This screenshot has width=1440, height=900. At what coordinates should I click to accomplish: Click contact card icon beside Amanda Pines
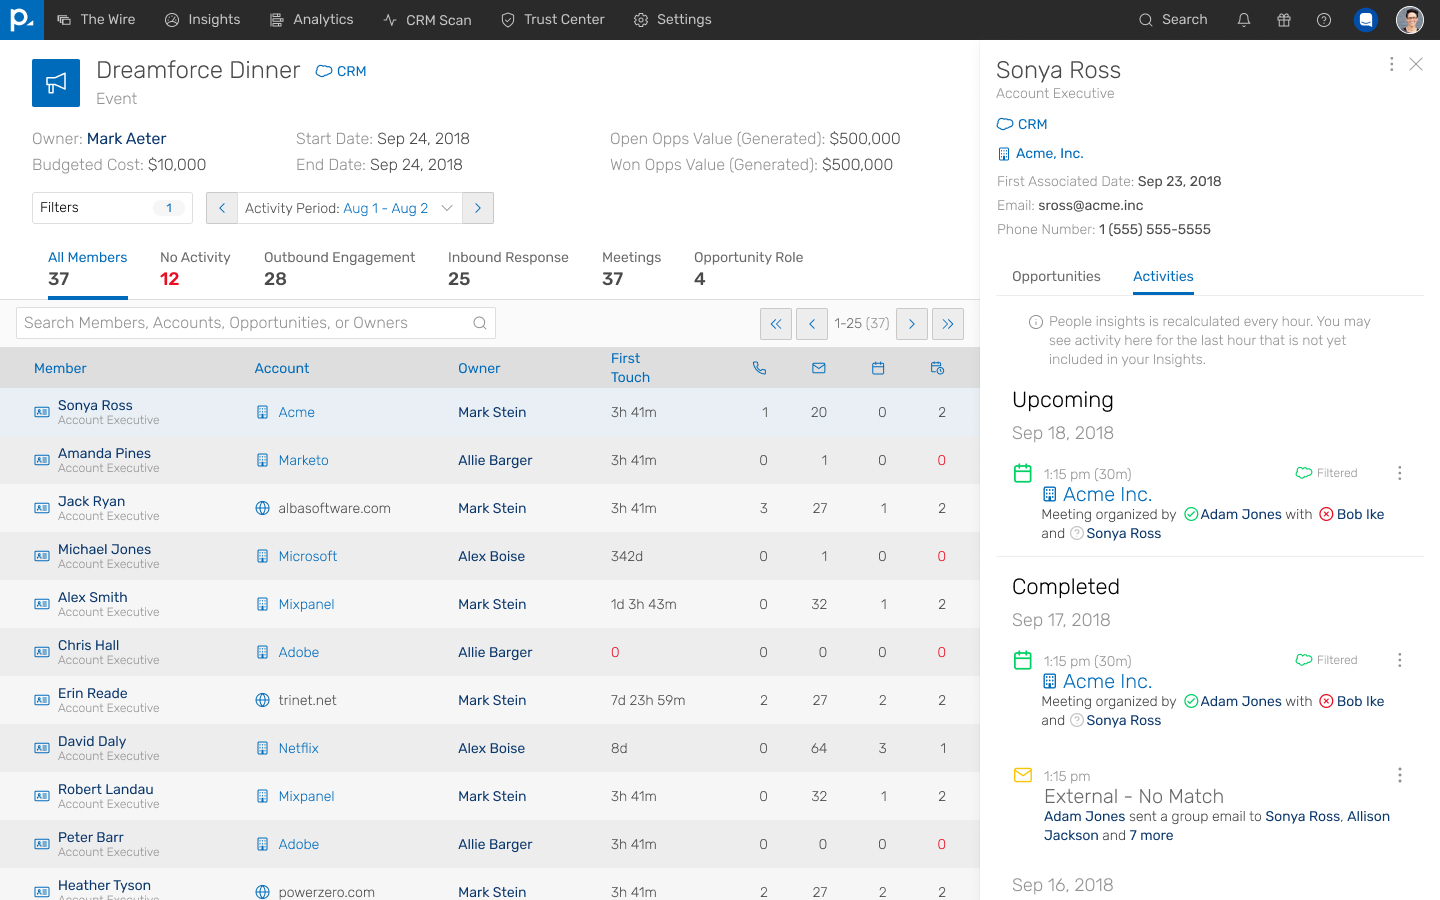[x=42, y=460]
